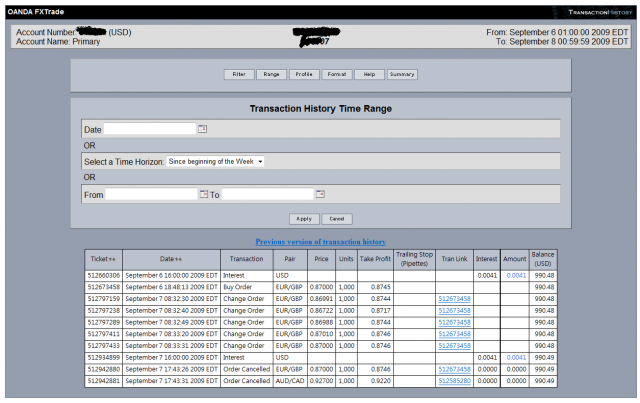Click September 6 16:00:00 2009 EDT date cell
Viewport: 640px width, 403px height.
click(171, 276)
